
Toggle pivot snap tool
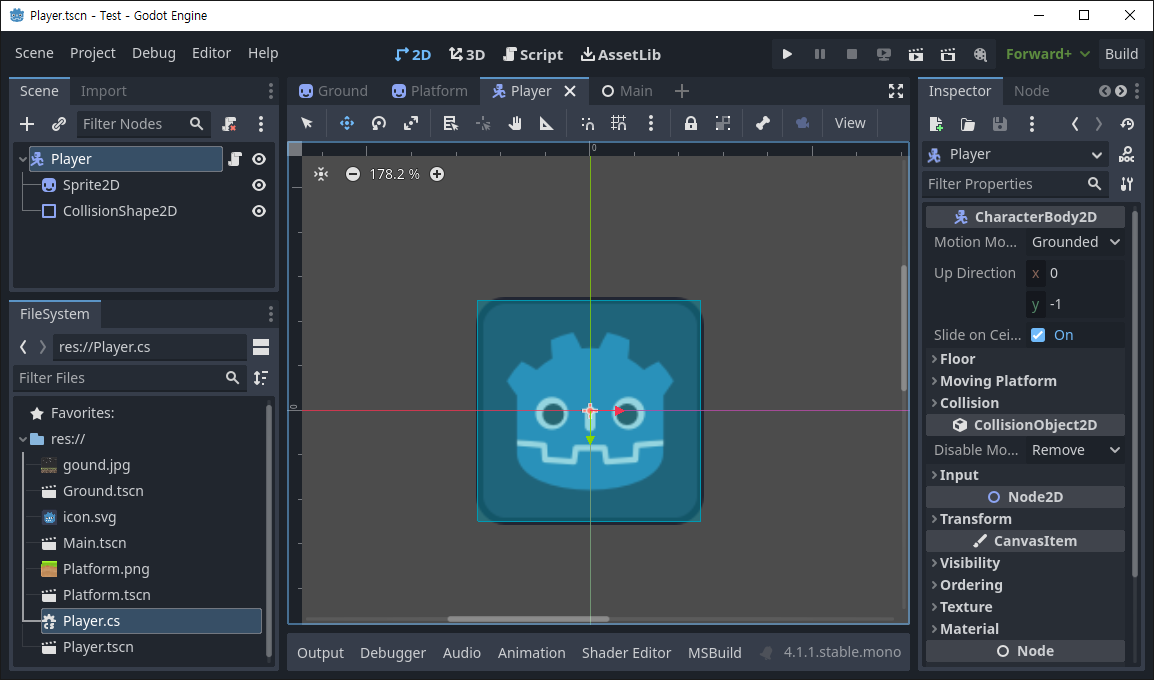tap(483, 124)
